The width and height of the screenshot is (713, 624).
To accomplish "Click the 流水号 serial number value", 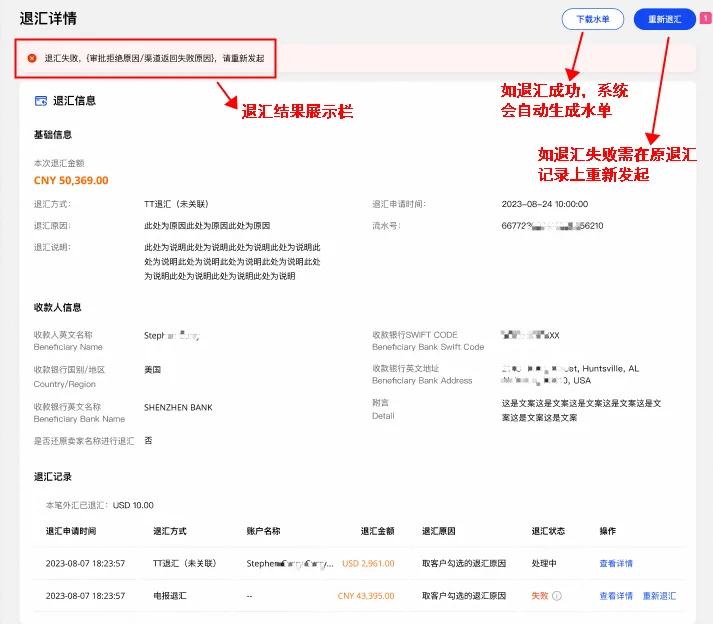I will 552,226.
